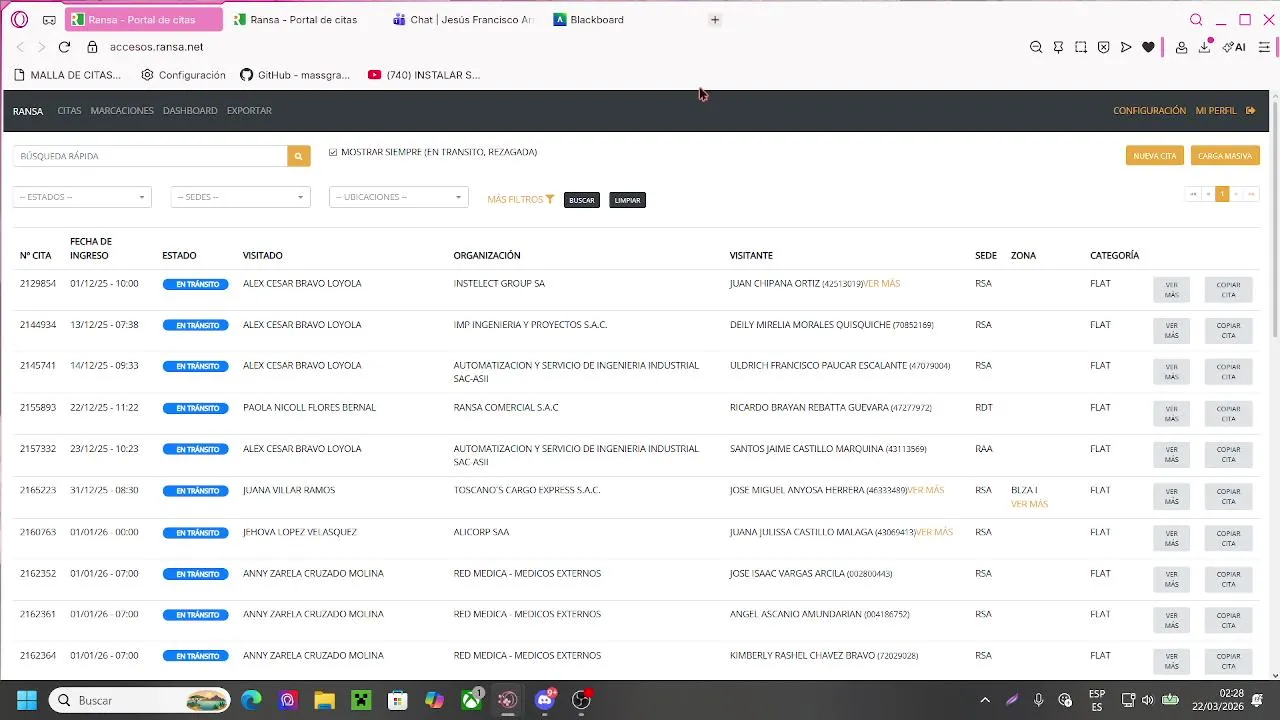The image size is (1280, 720).
Task: Click the black Buscar button
Action: pos(582,200)
